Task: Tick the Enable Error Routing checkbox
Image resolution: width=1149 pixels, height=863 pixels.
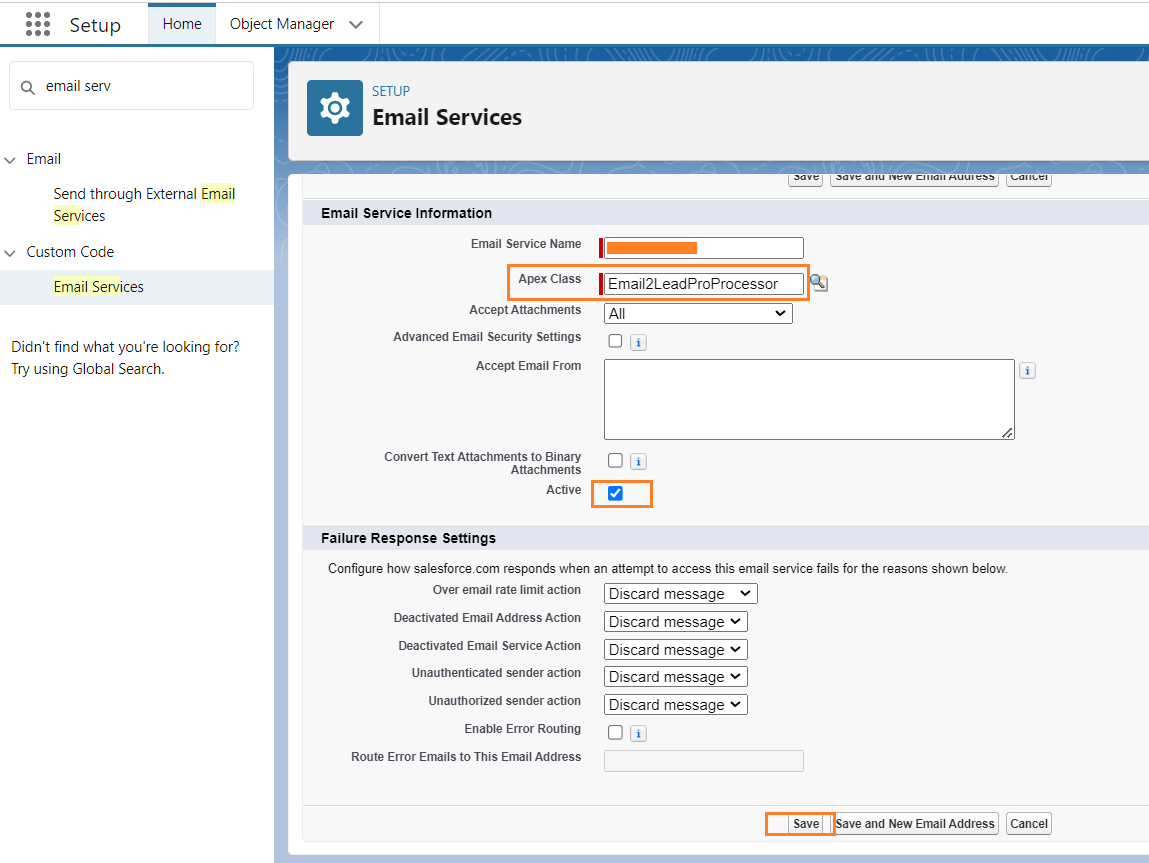Action: point(615,732)
